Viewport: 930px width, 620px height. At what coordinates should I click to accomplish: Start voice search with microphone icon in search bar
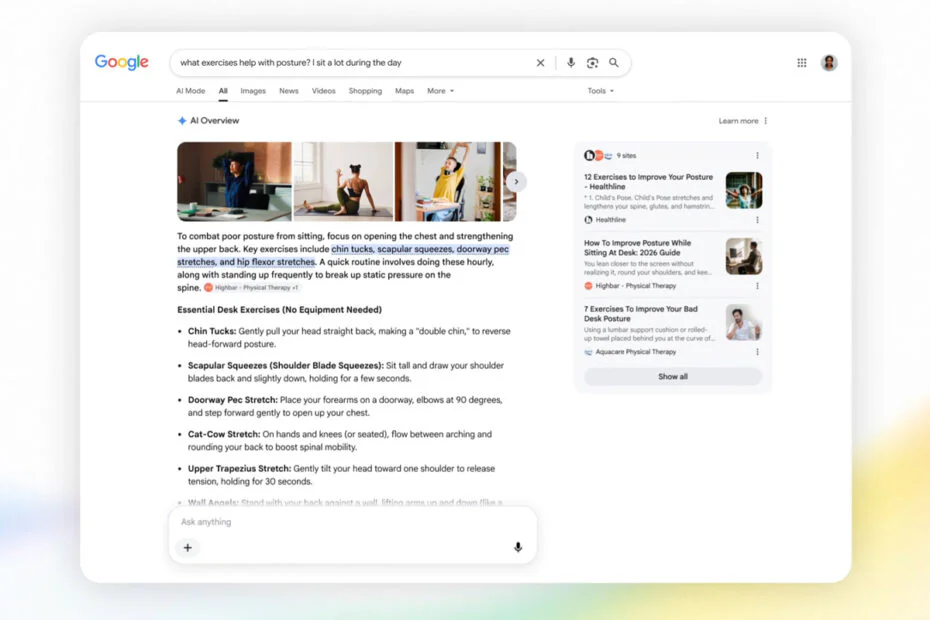pos(571,63)
